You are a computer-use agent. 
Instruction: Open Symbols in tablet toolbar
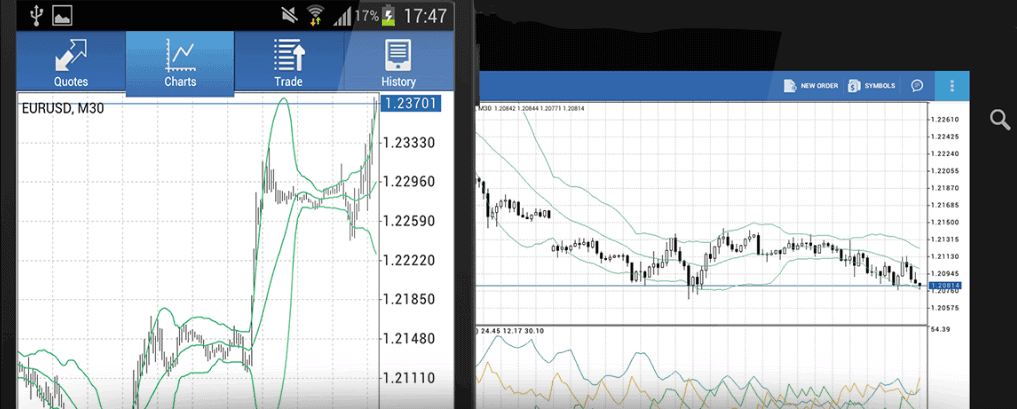click(872, 86)
